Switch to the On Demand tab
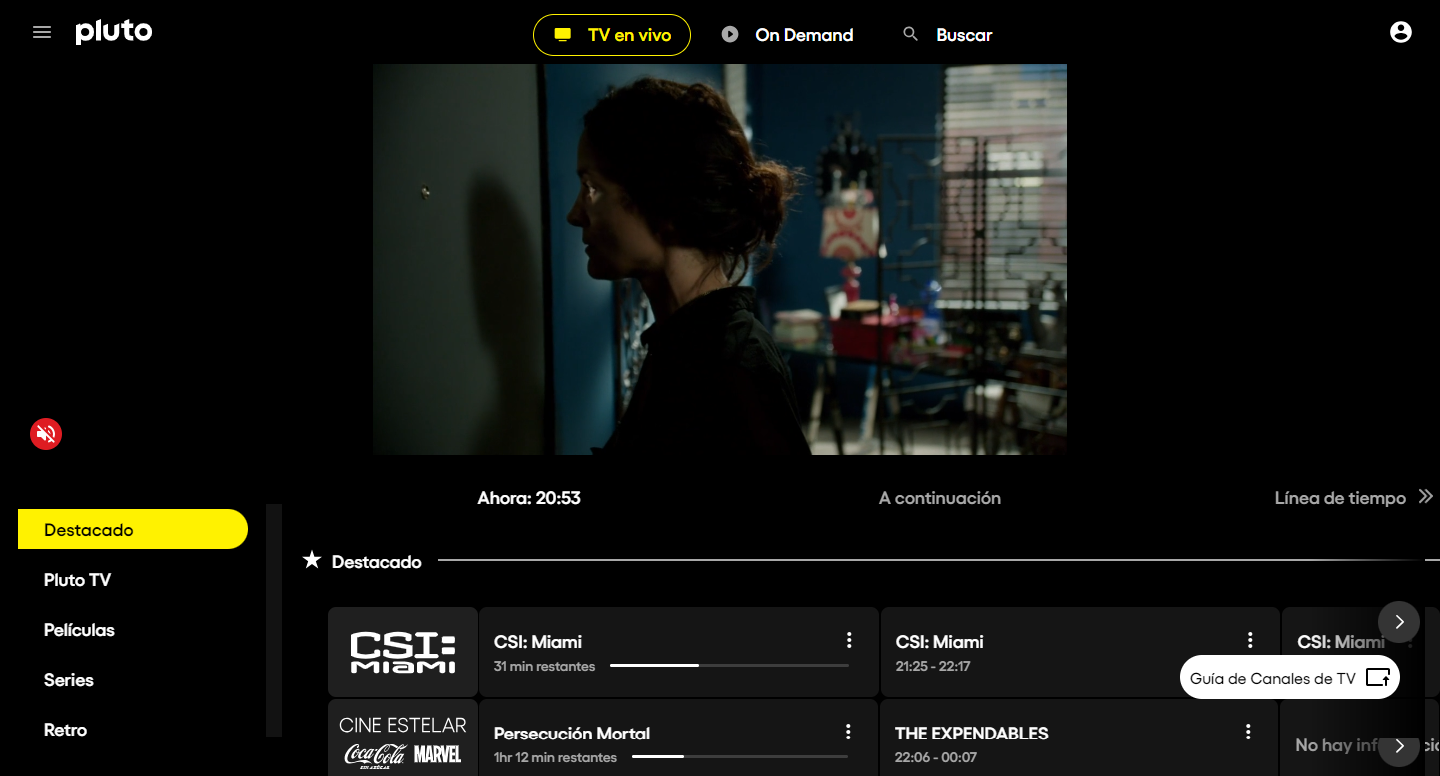Image resolution: width=1440 pixels, height=776 pixels. [x=803, y=33]
